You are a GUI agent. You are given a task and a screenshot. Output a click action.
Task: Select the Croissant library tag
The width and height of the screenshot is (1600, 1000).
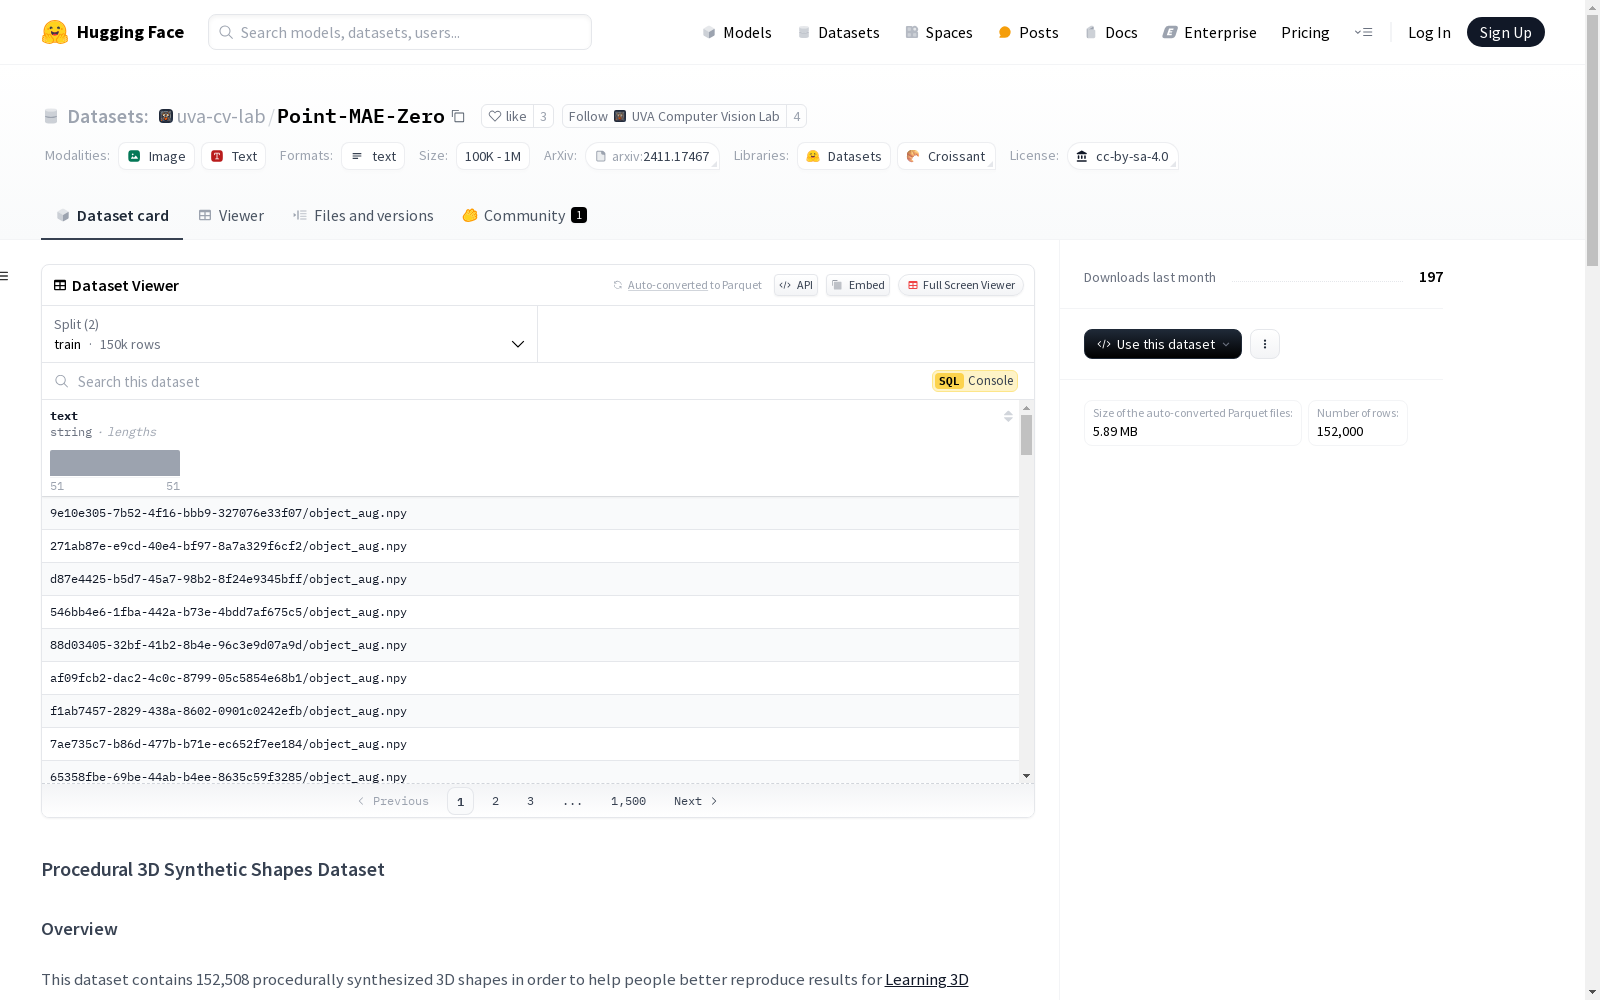click(x=946, y=156)
